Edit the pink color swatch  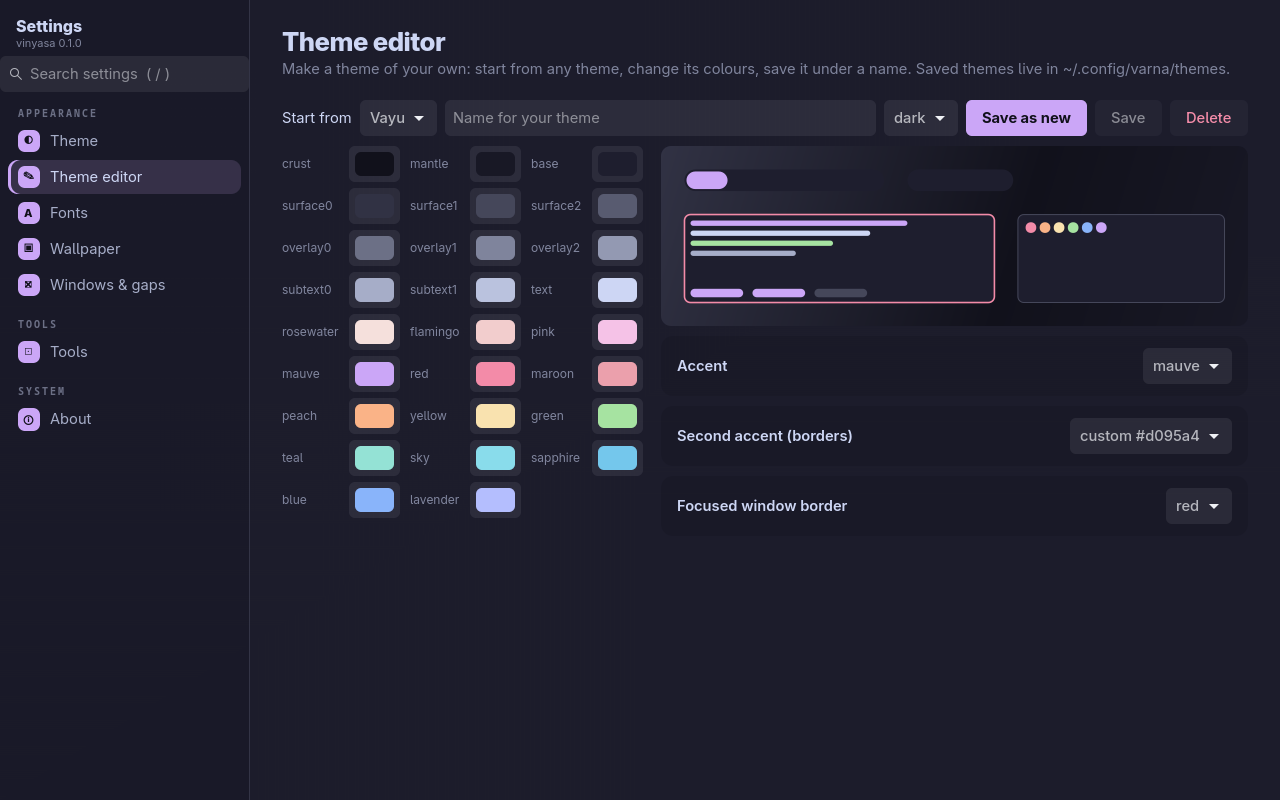tap(617, 332)
